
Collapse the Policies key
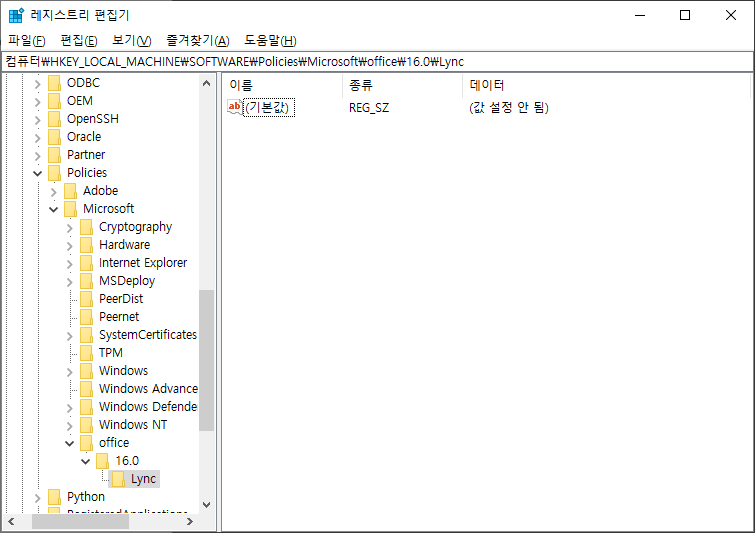click(38, 173)
